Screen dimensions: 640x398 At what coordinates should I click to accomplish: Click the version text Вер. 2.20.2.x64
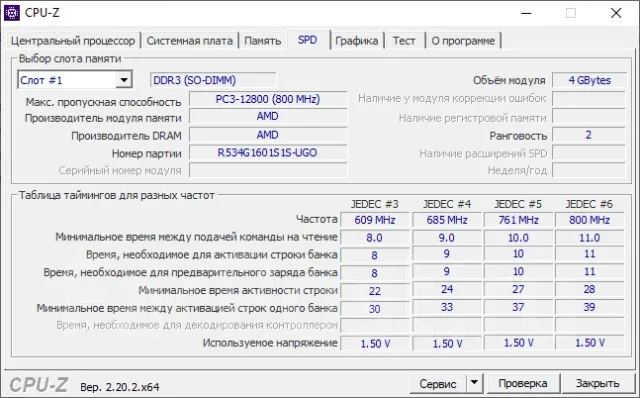click(x=120, y=387)
